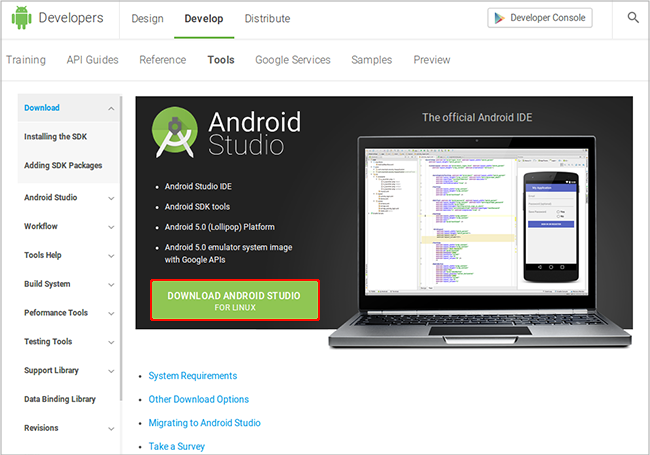Image resolution: width=650 pixels, height=455 pixels.
Task: Open the Develop tab
Action: pyautogui.click(x=204, y=19)
